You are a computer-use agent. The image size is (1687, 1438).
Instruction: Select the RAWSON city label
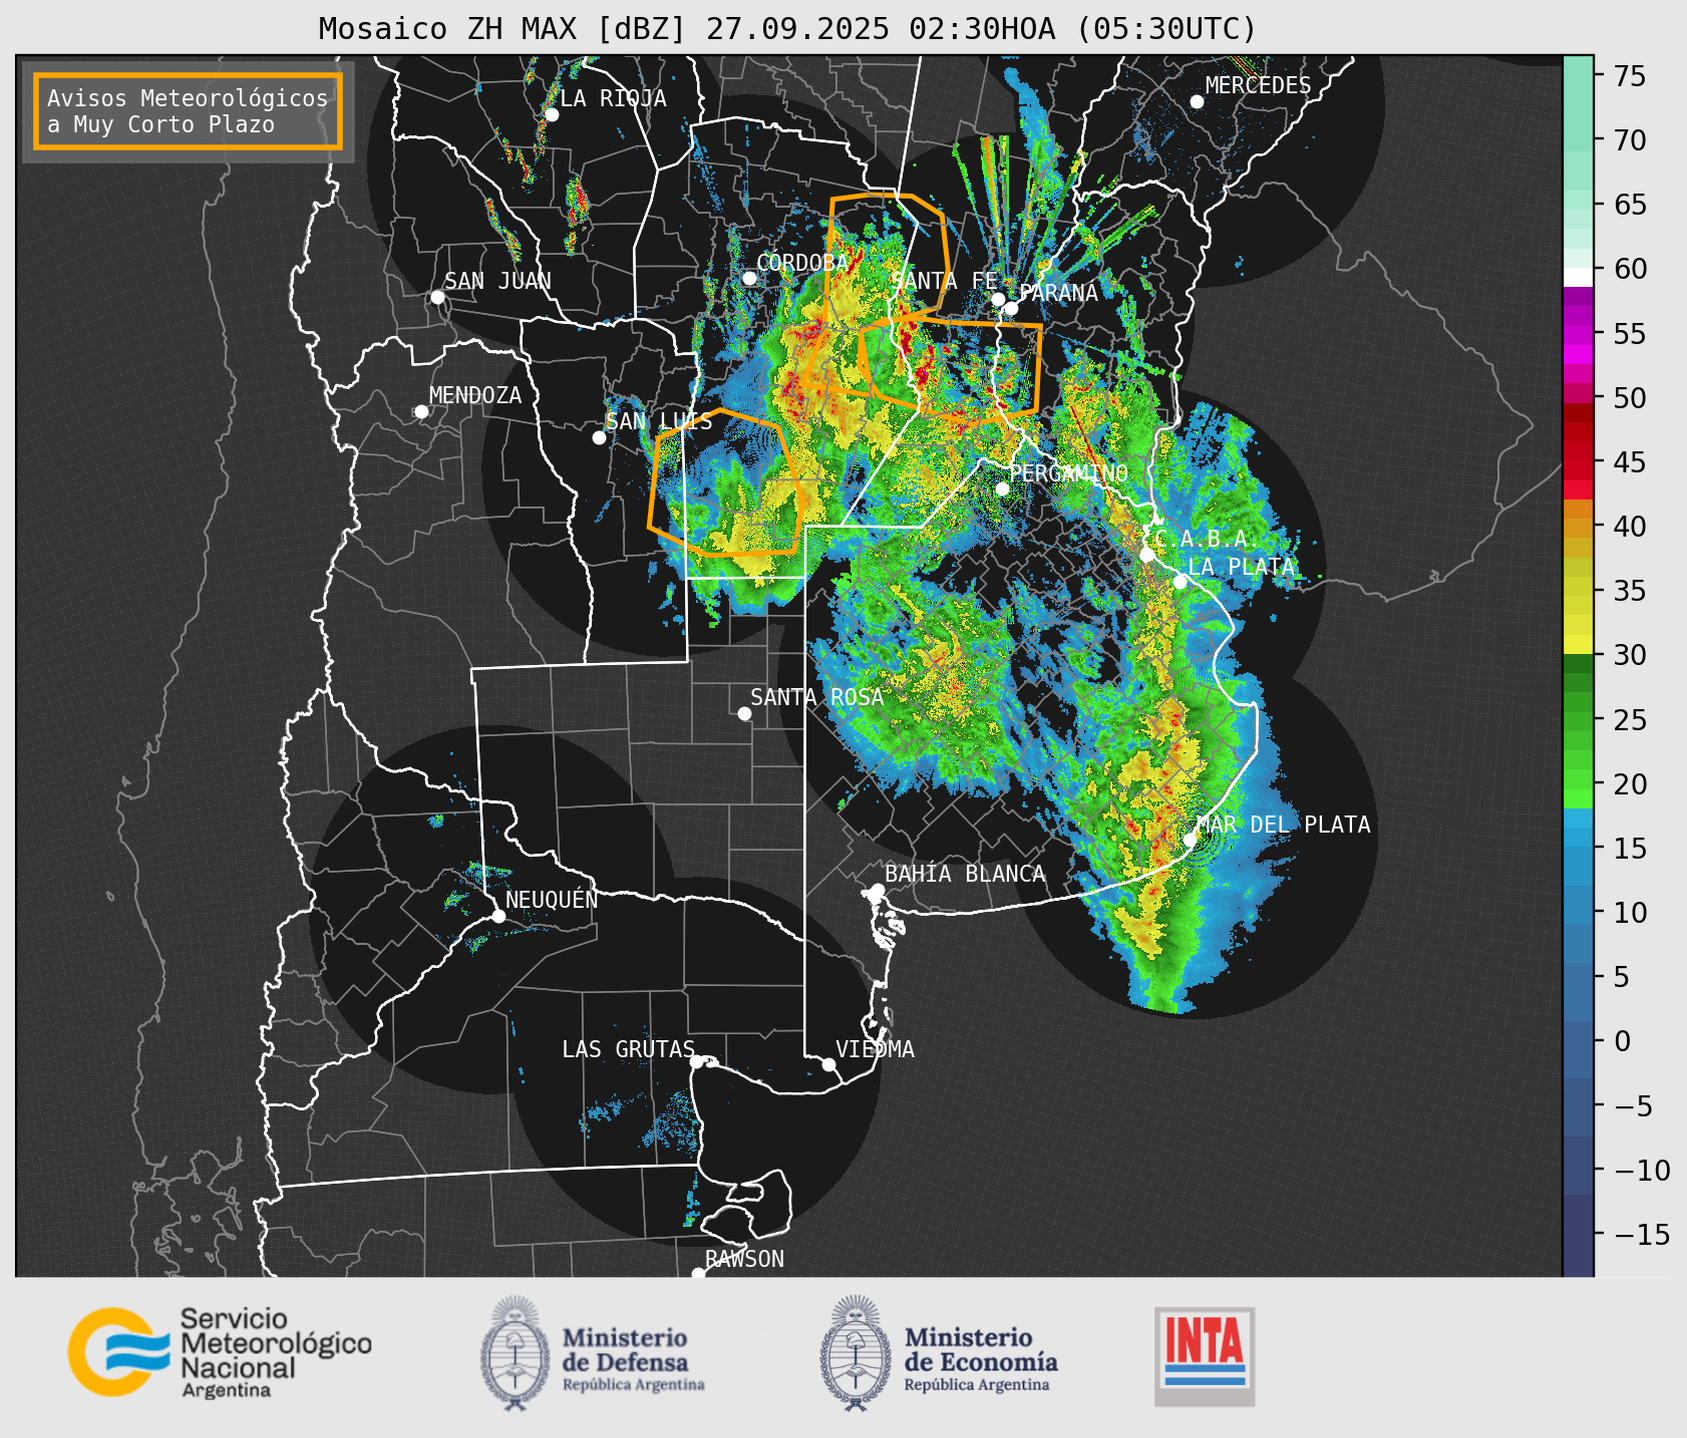coord(744,1259)
